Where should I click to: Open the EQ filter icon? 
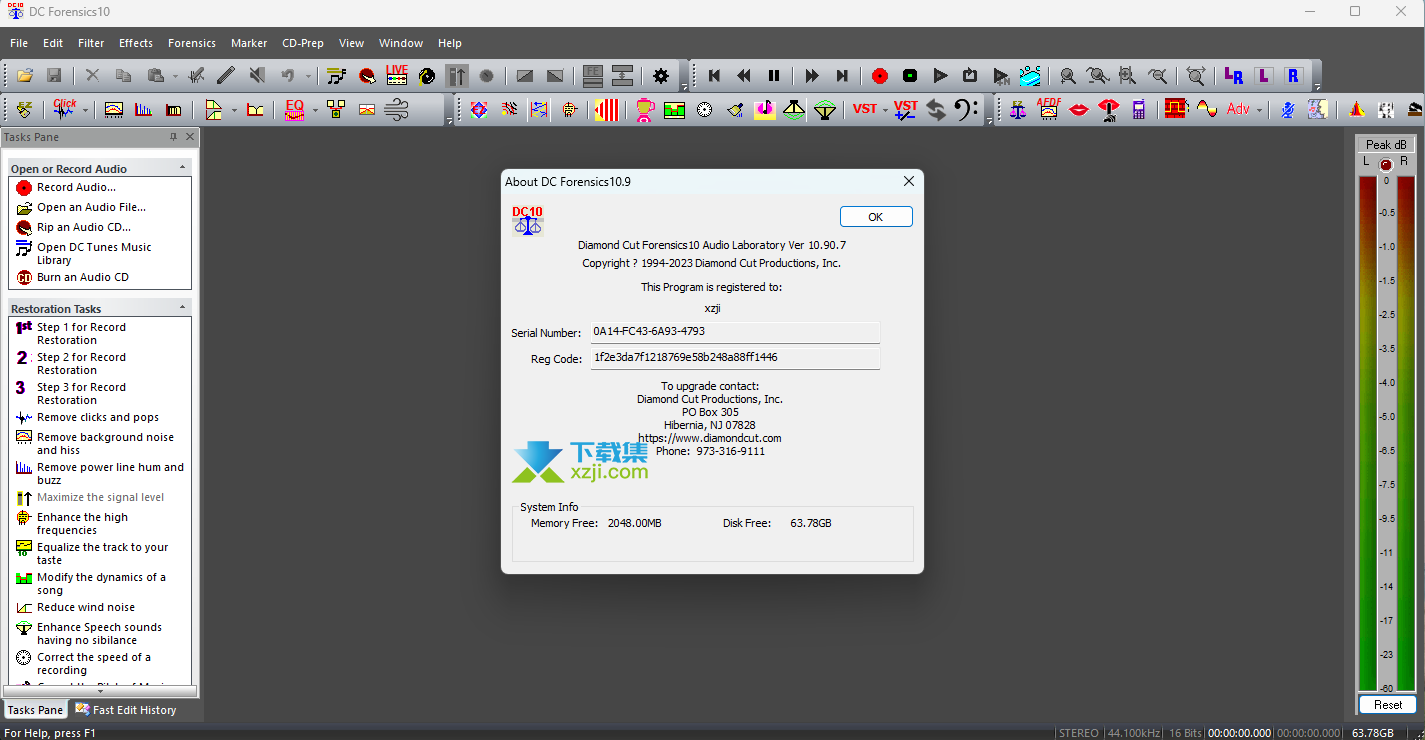click(x=294, y=110)
